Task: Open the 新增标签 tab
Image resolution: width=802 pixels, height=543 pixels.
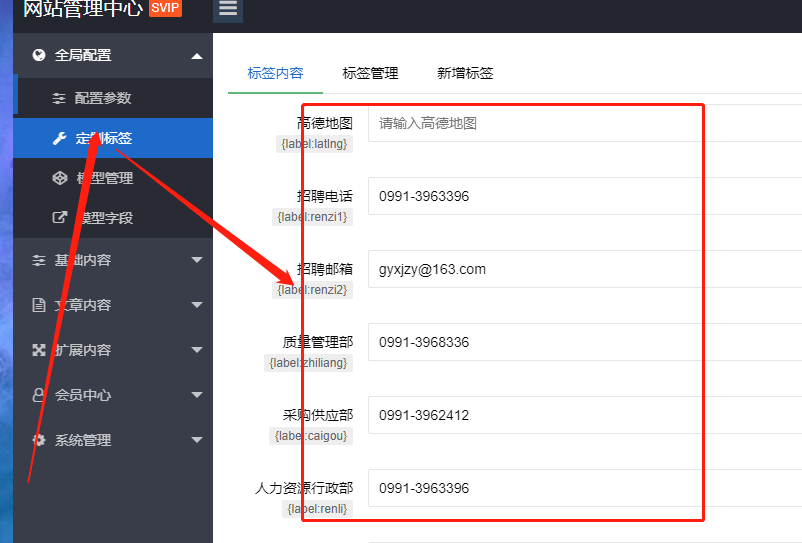Action: tap(465, 73)
